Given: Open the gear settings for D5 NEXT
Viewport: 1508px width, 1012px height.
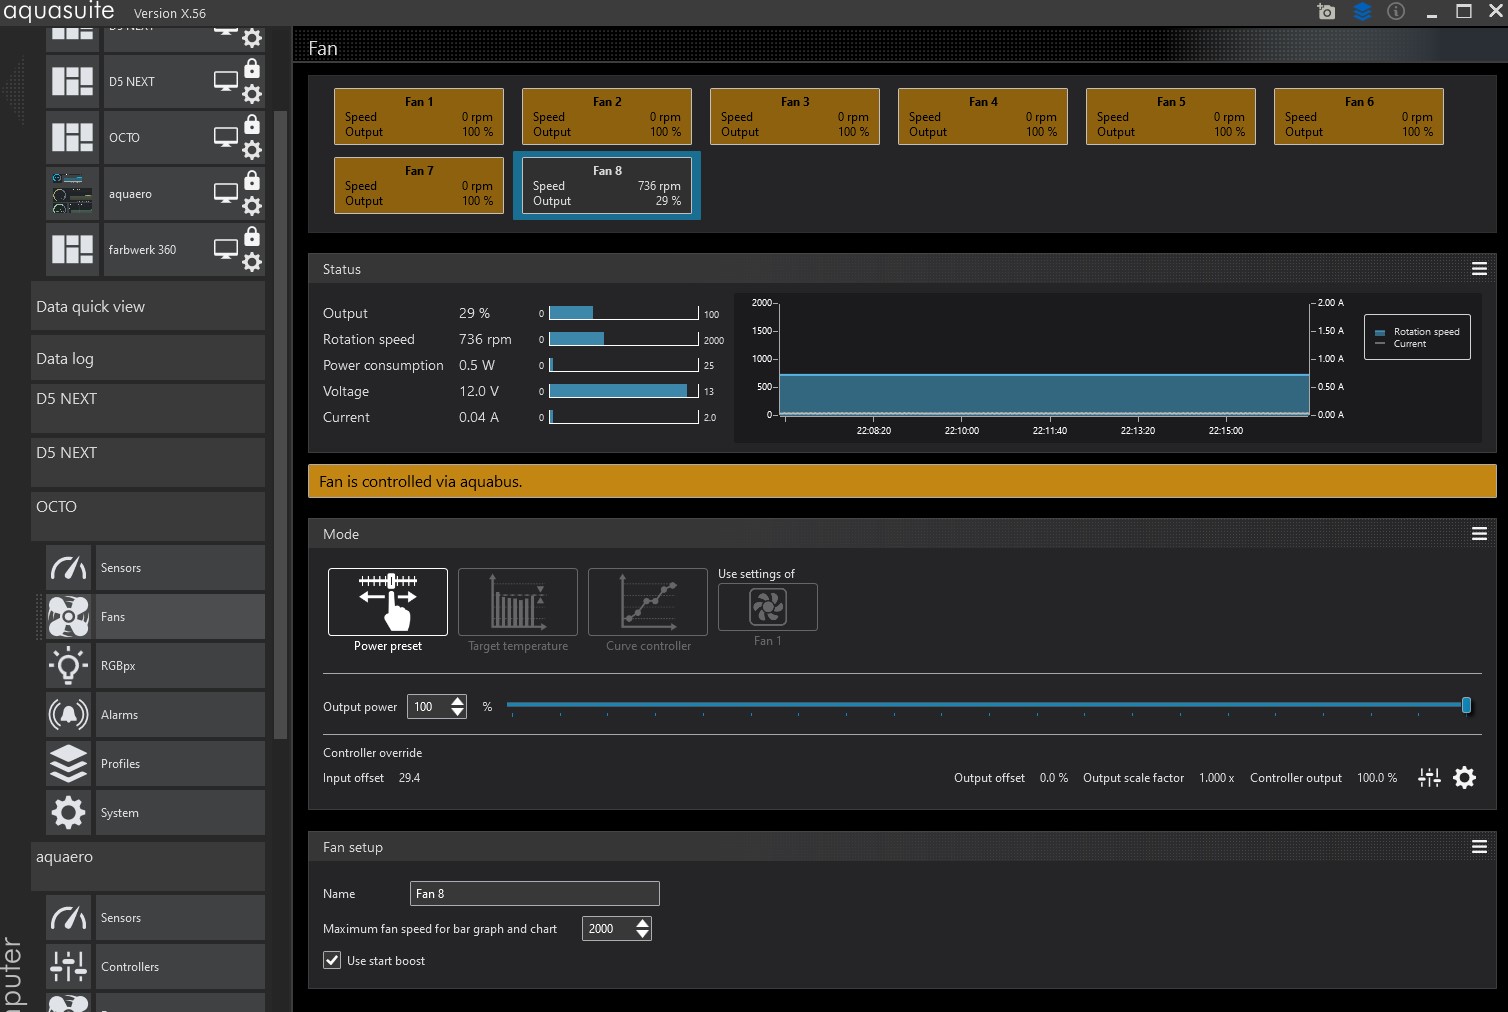Looking at the screenshot, I should click(252, 94).
